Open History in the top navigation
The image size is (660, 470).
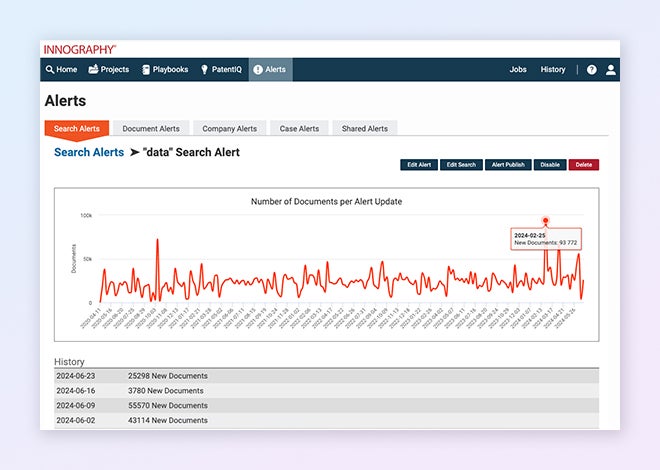552,70
